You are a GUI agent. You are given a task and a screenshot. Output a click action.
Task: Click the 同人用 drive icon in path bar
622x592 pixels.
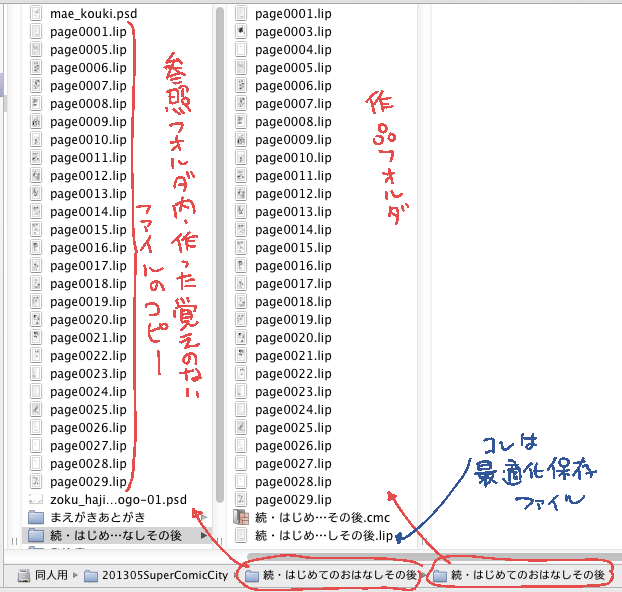coord(24,575)
